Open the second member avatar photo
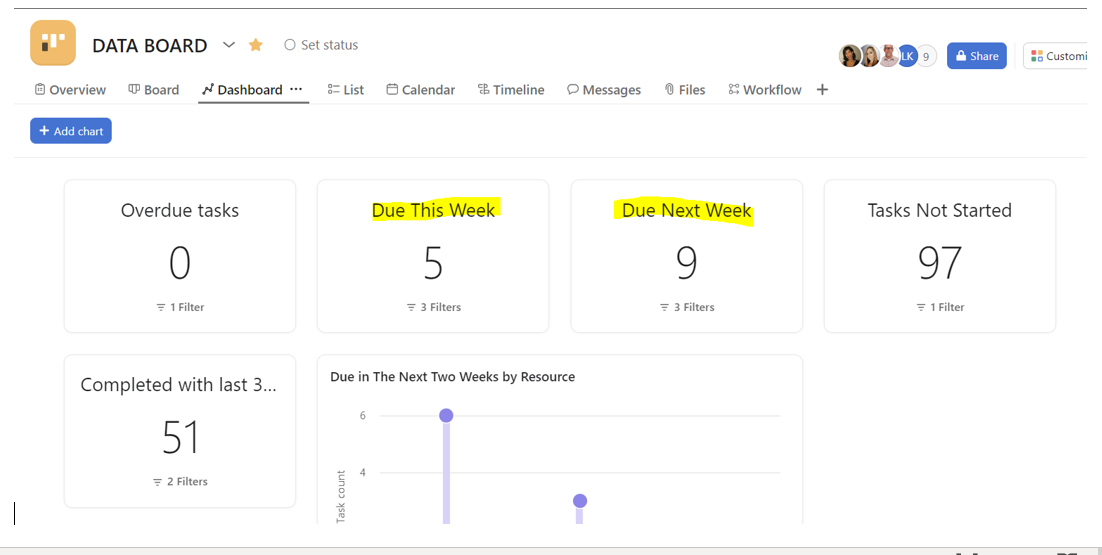The image size is (1102, 555). (x=869, y=56)
